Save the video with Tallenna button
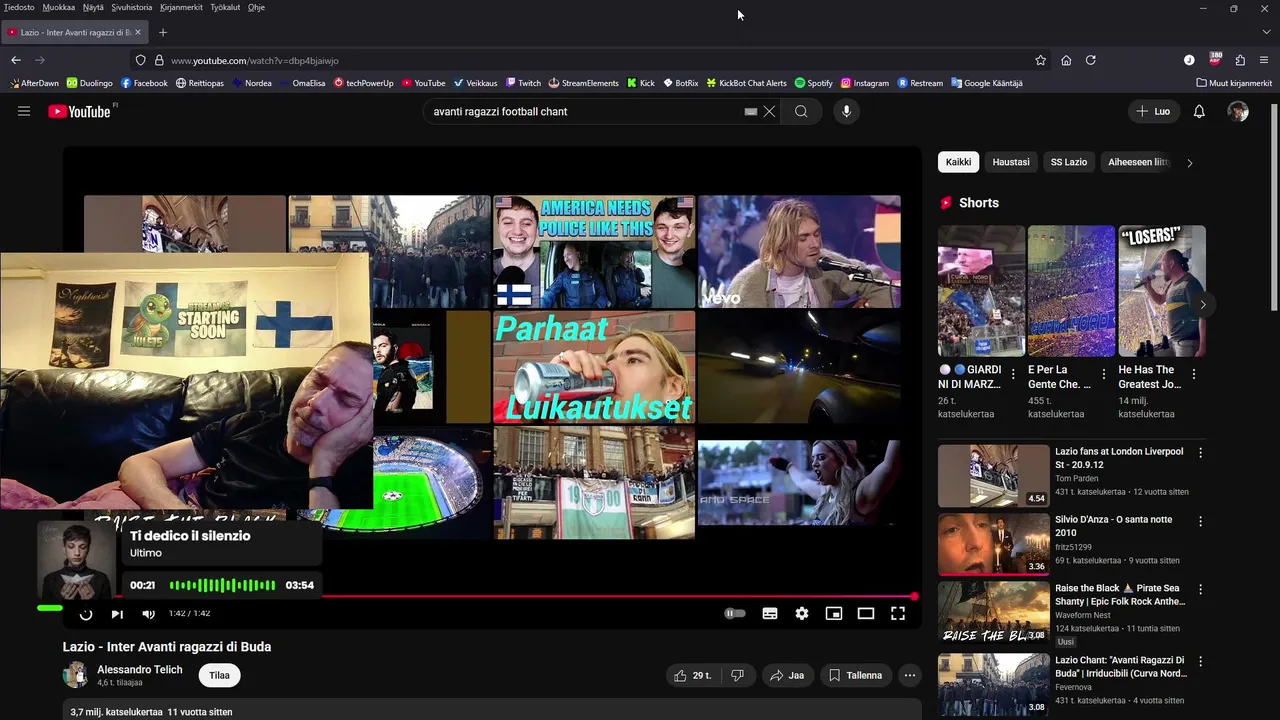 pos(855,675)
